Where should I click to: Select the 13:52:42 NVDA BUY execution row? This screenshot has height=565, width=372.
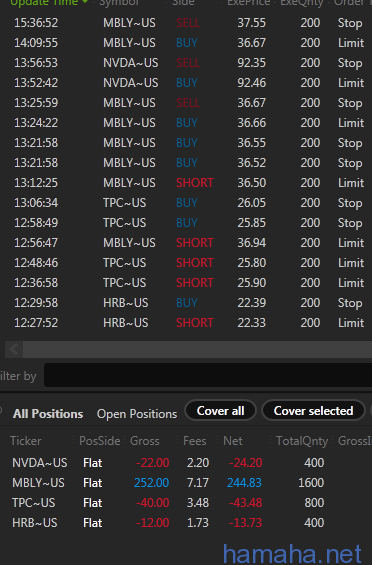point(186,83)
